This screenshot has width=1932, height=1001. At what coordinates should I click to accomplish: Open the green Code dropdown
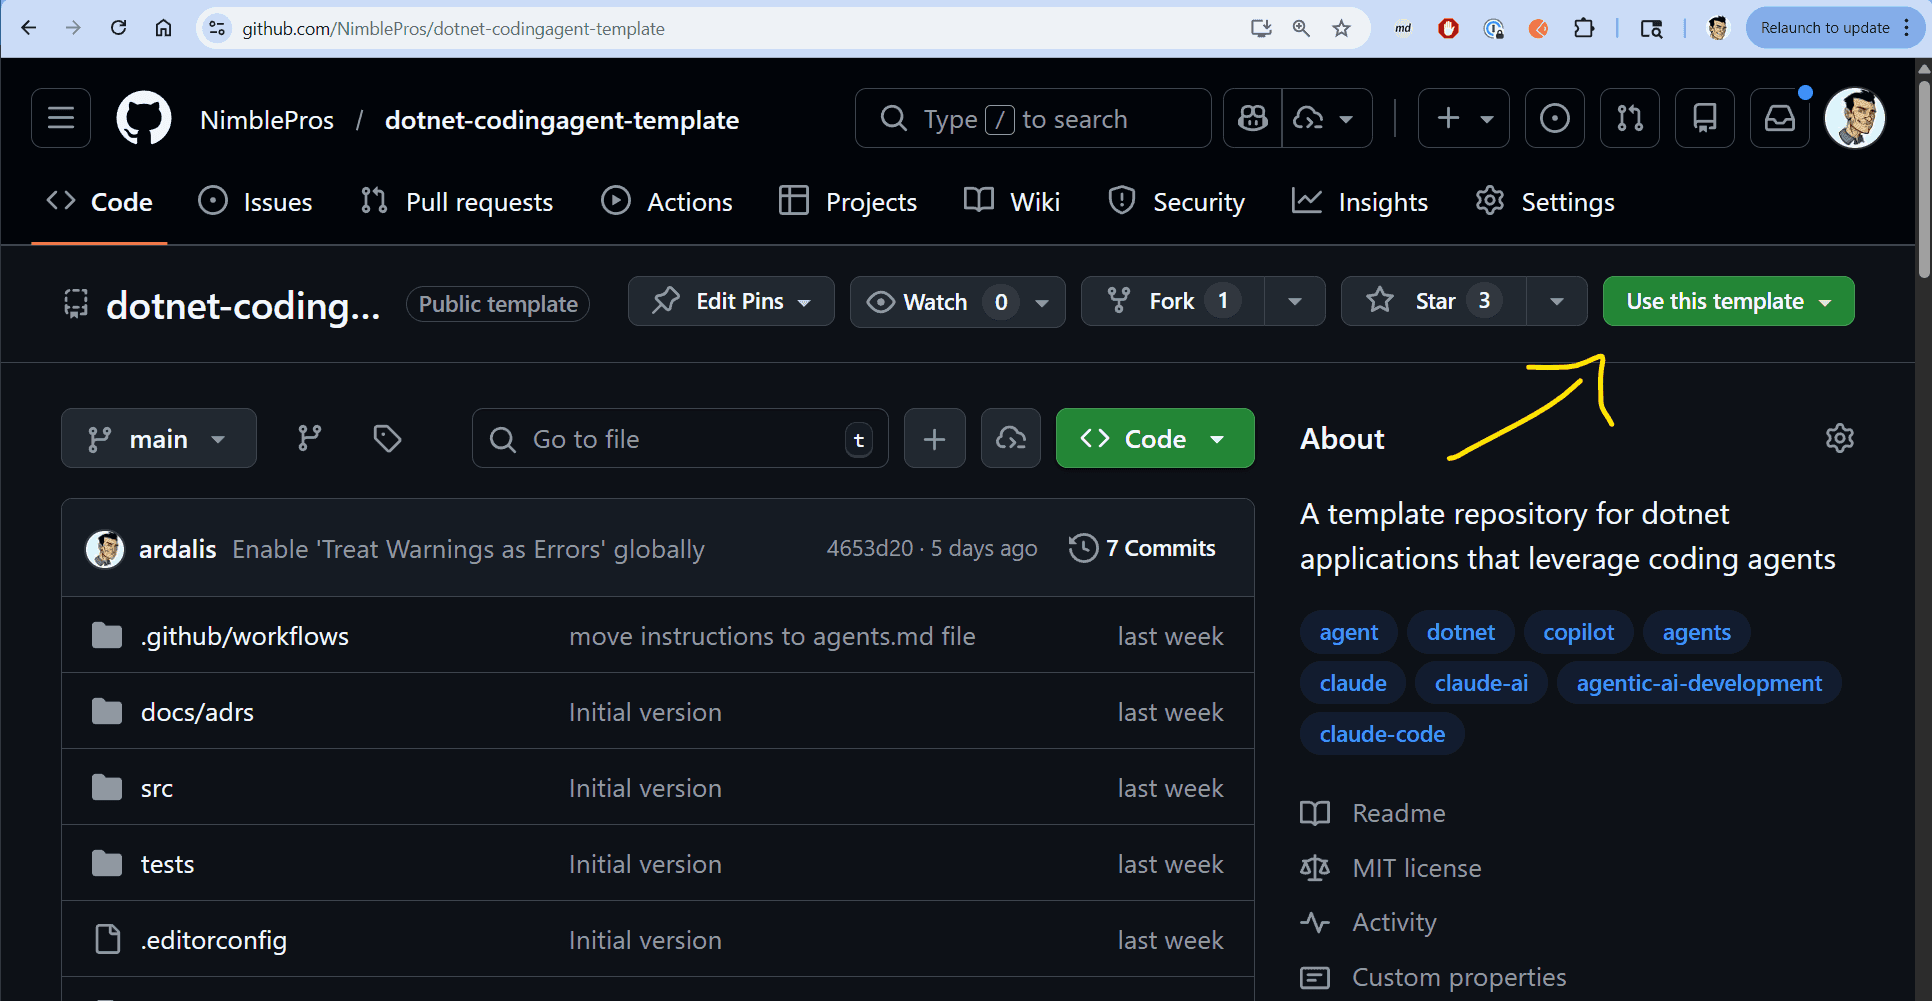click(x=1154, y=437)
